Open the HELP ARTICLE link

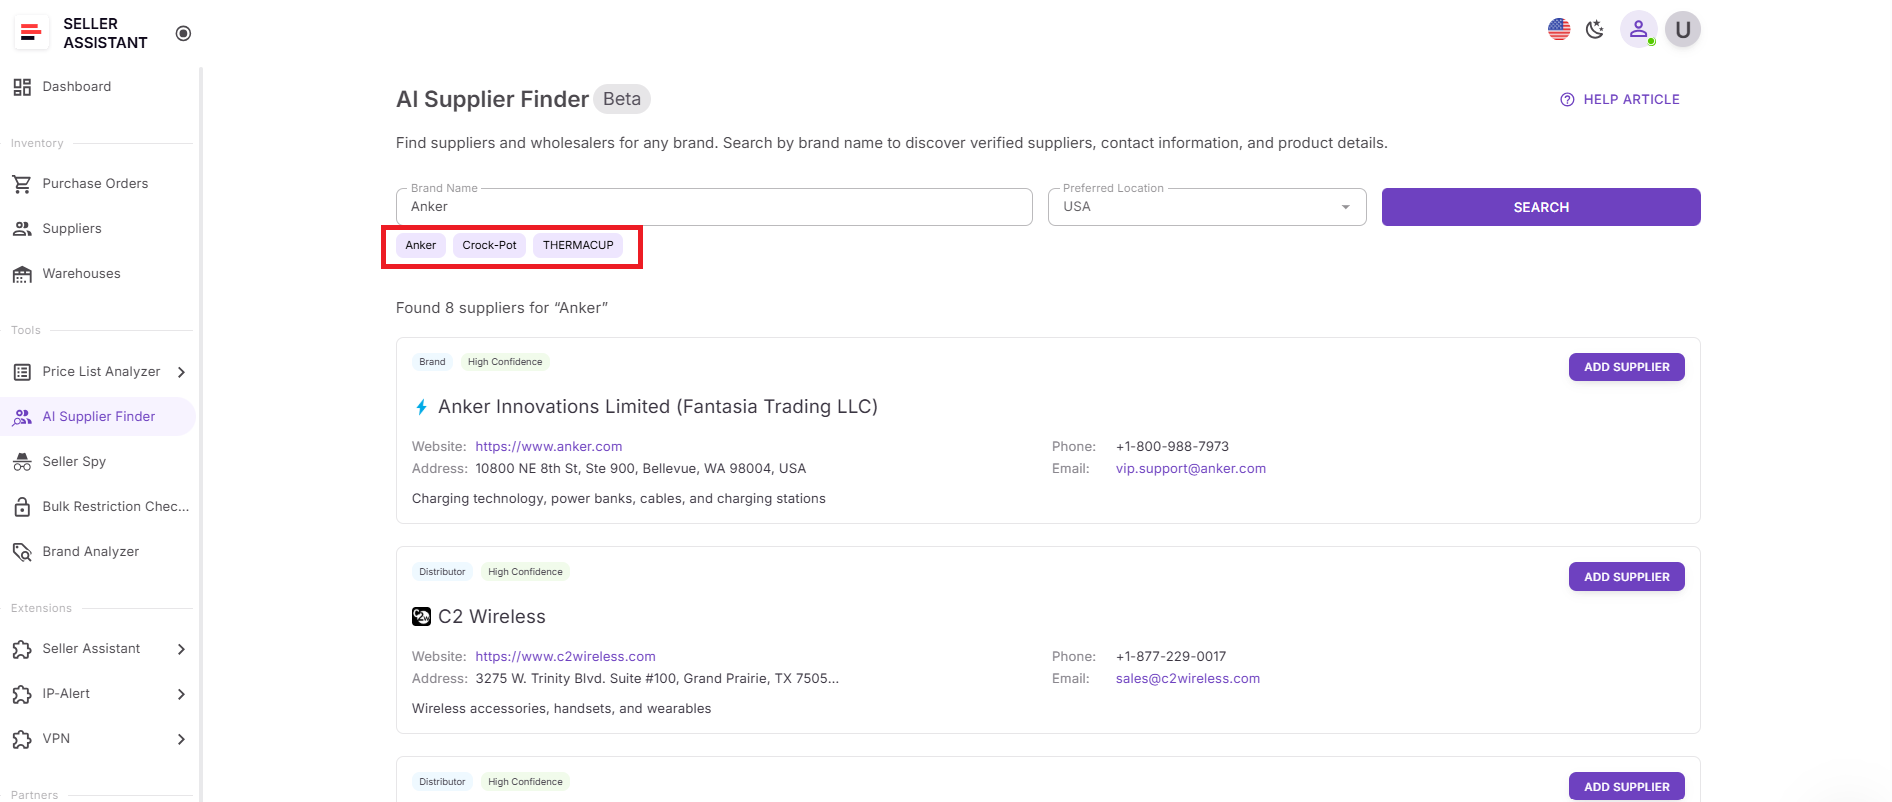(1620, 100)
